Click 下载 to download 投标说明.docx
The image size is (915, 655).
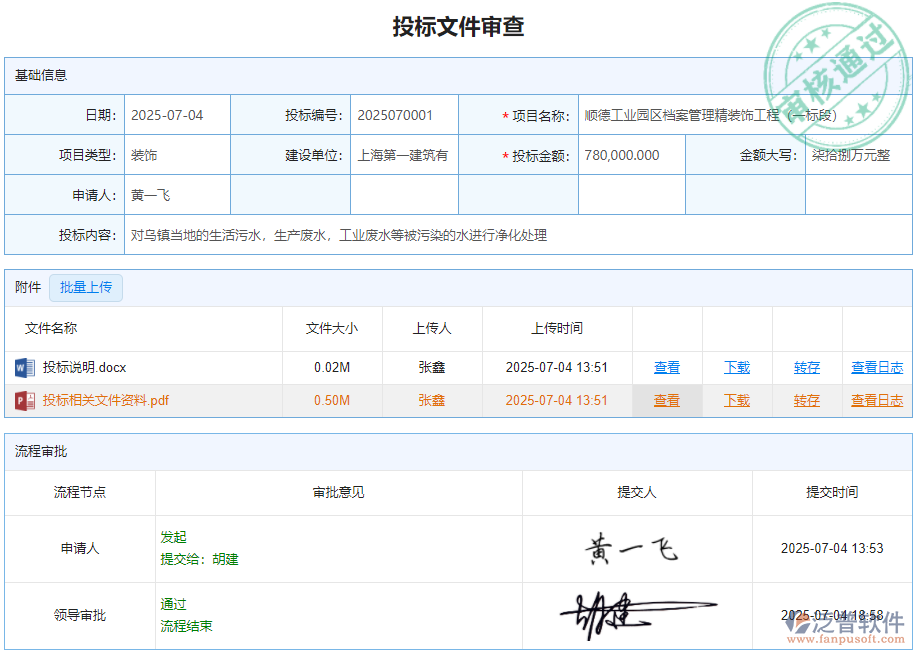tap(736, 367)
